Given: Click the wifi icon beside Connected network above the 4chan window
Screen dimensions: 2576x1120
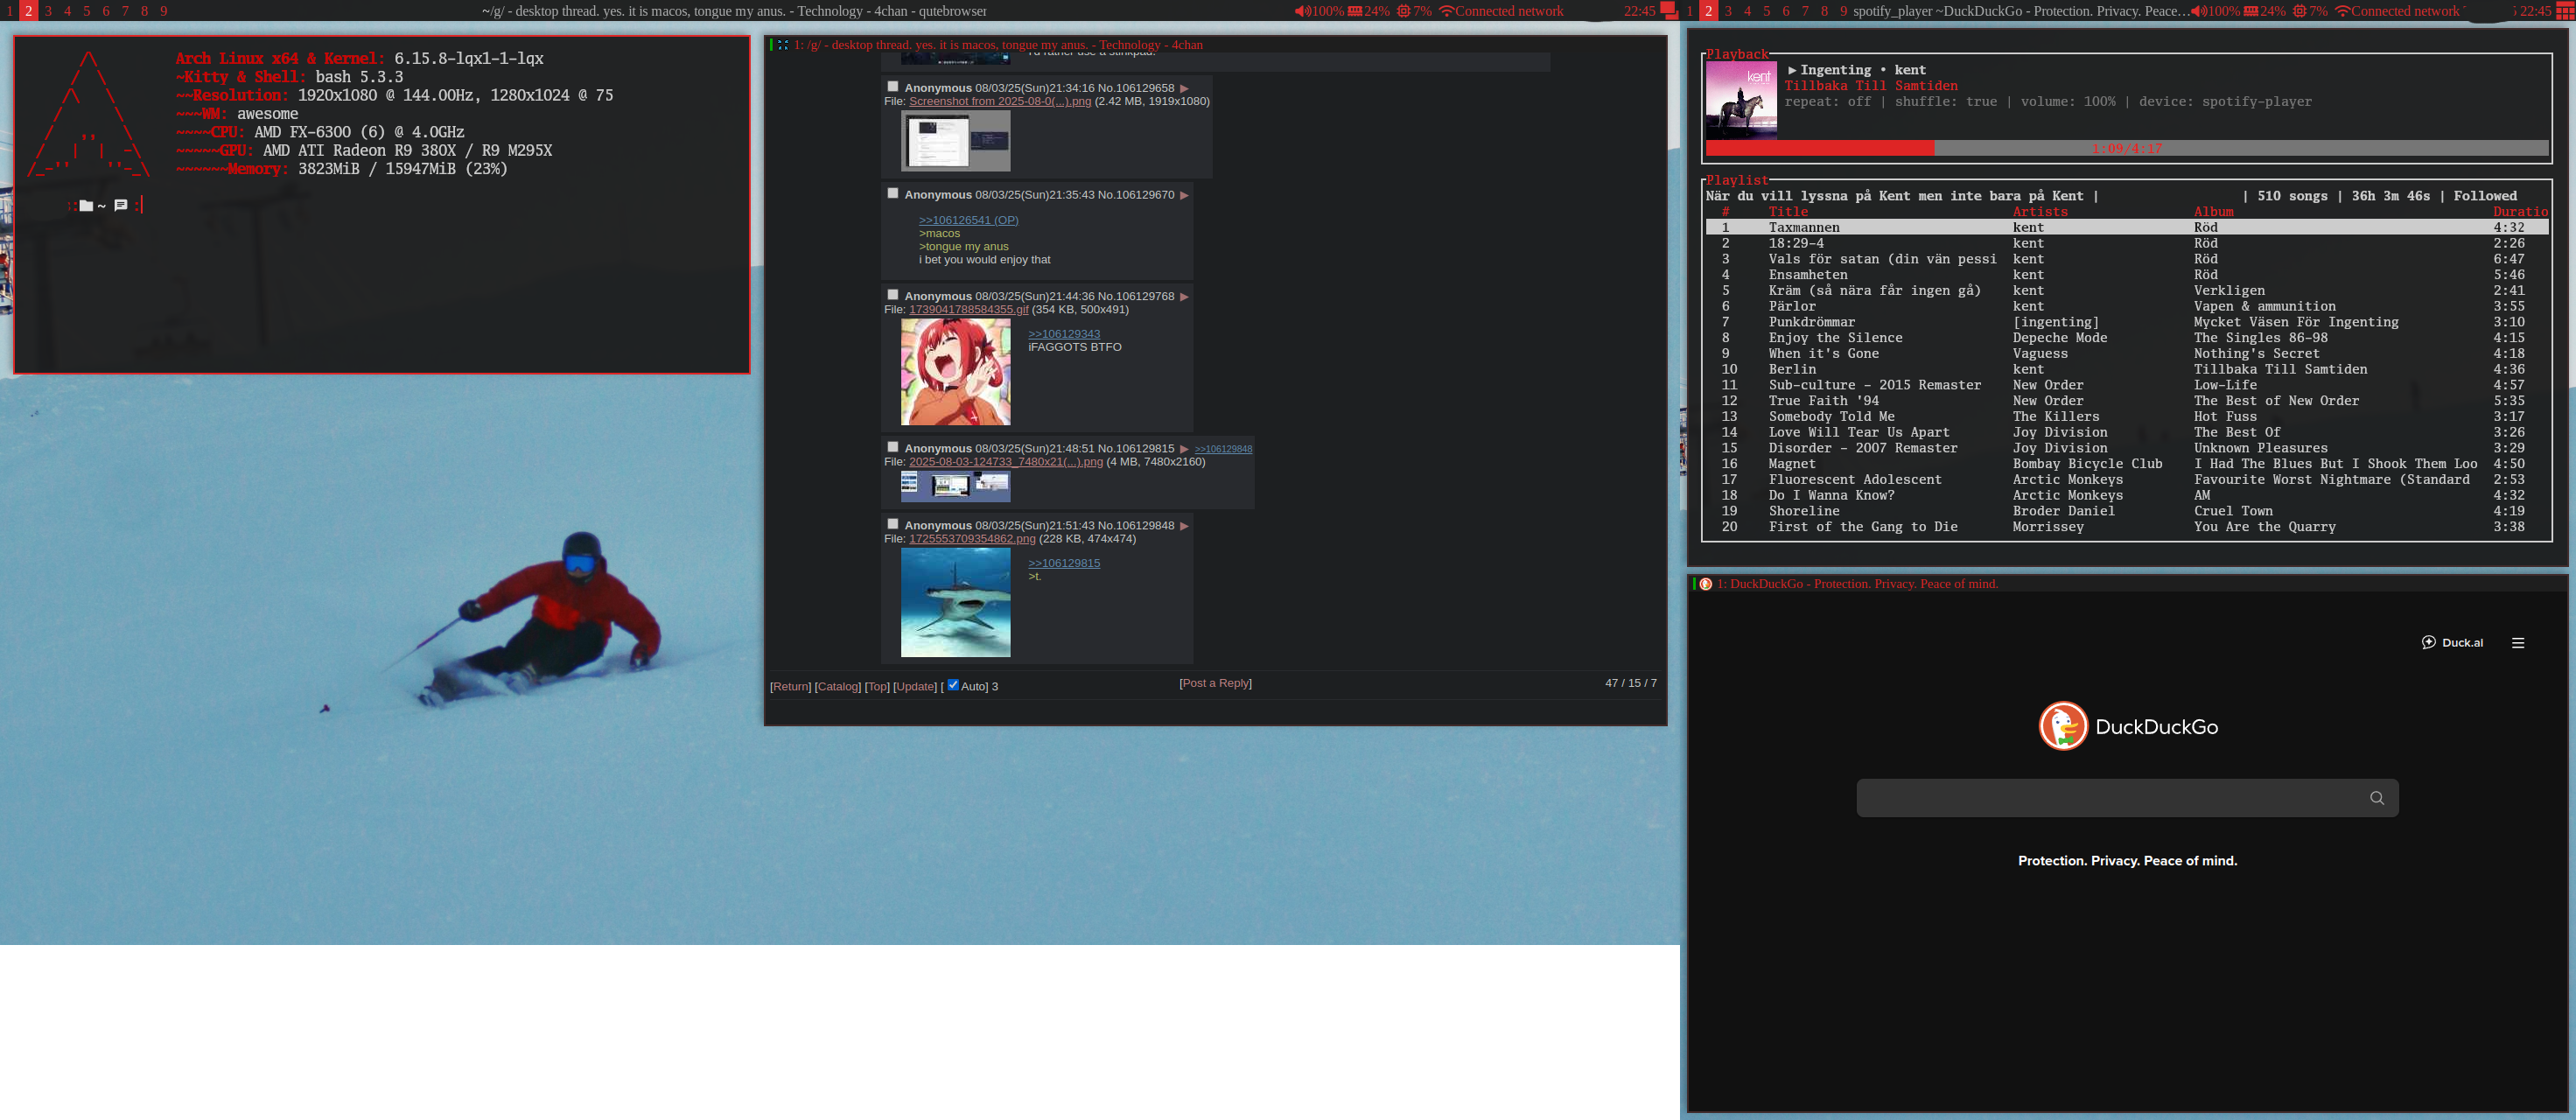Looking at the screenshot, I should pyautogui.click(x=1446, y=11).
